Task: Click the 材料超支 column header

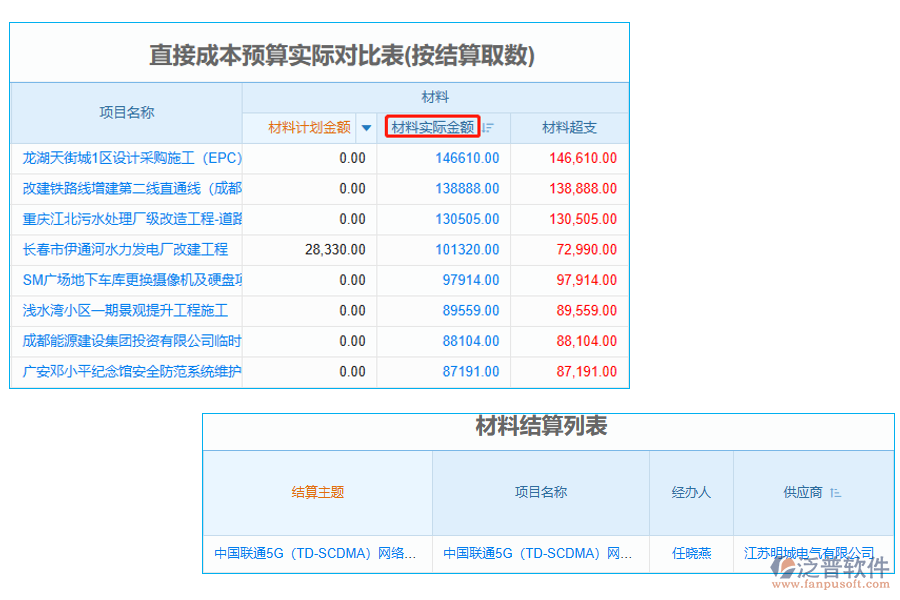Action: [x=568, y=127]
